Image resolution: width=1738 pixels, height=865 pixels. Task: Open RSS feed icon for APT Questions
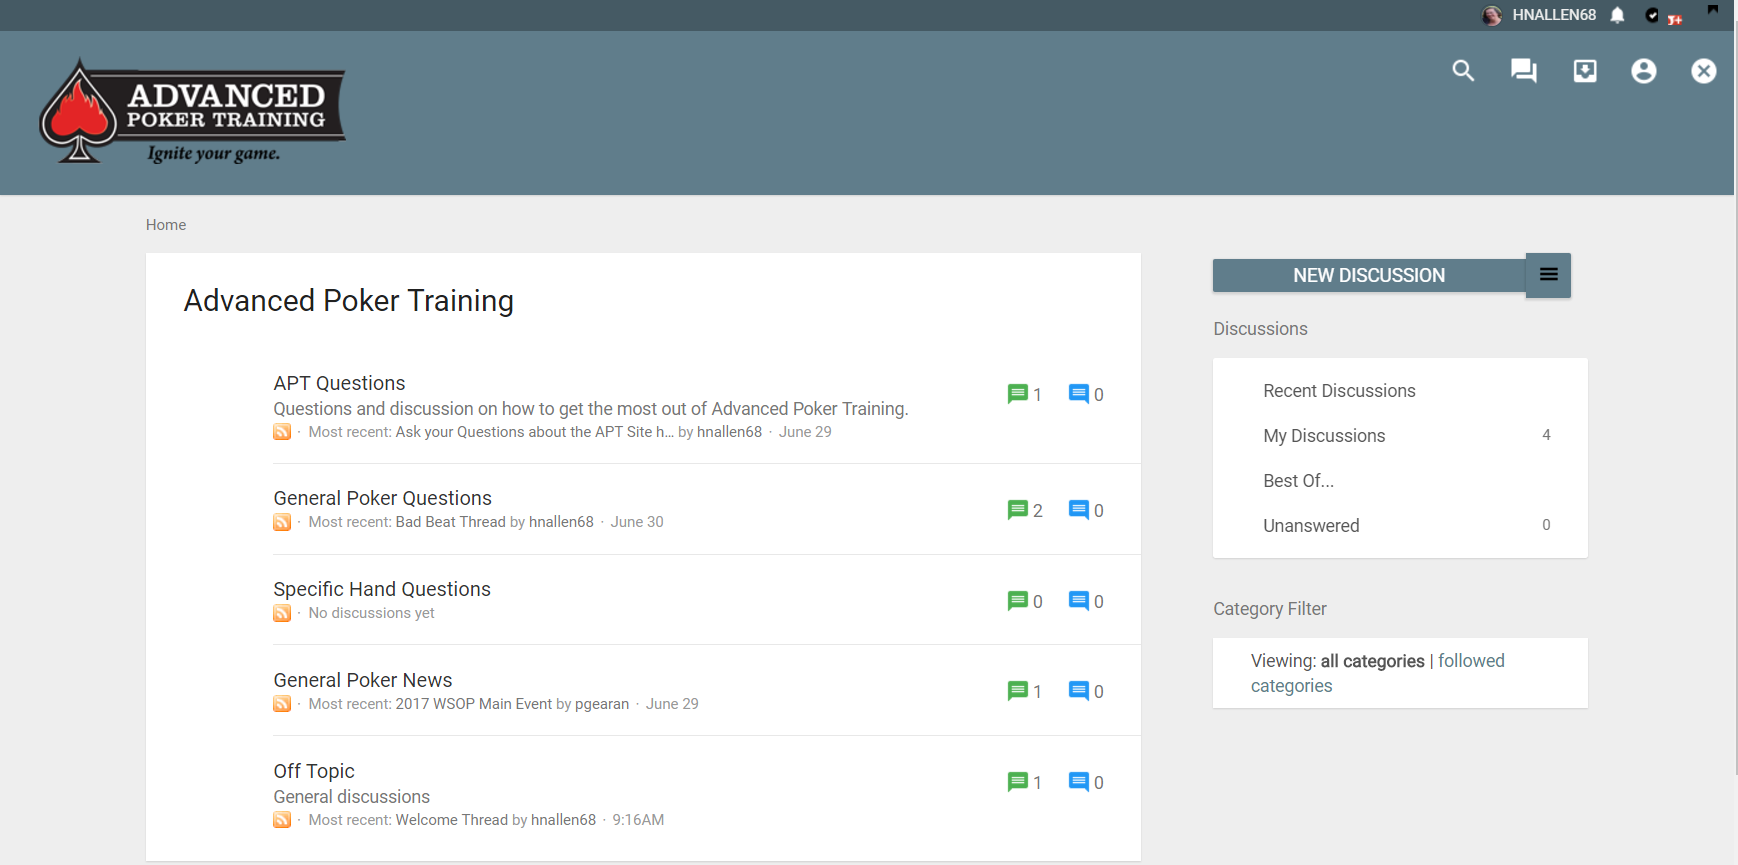click(x=283, y=432)
